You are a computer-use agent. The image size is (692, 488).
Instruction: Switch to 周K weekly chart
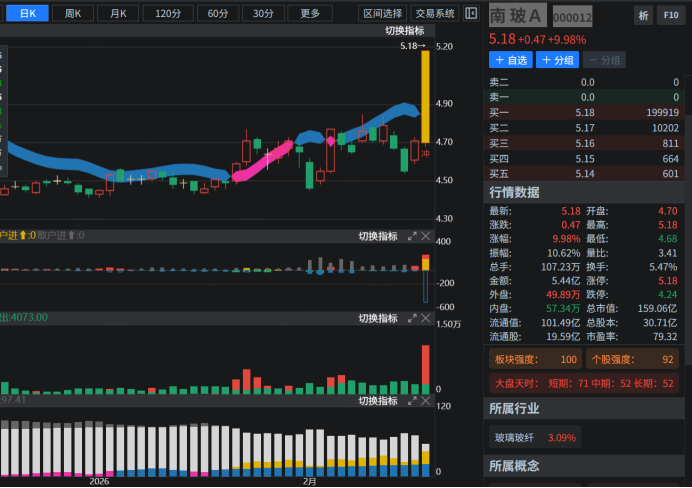(73, 13)
